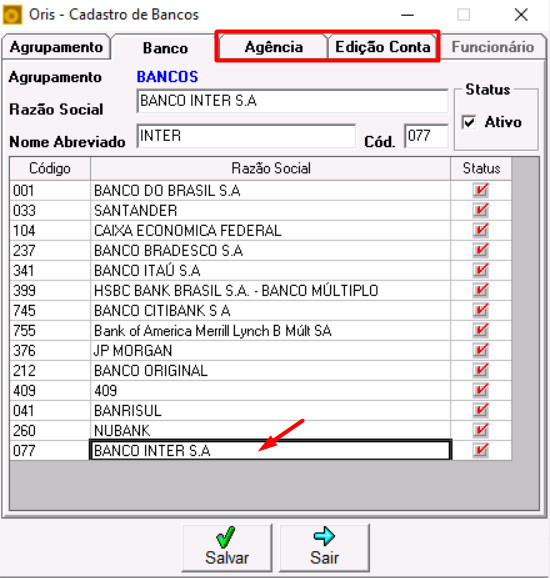The width and height of the screenshot is (550, 578).
Task: Click the Cód. field showing 077
Action: 426,136
